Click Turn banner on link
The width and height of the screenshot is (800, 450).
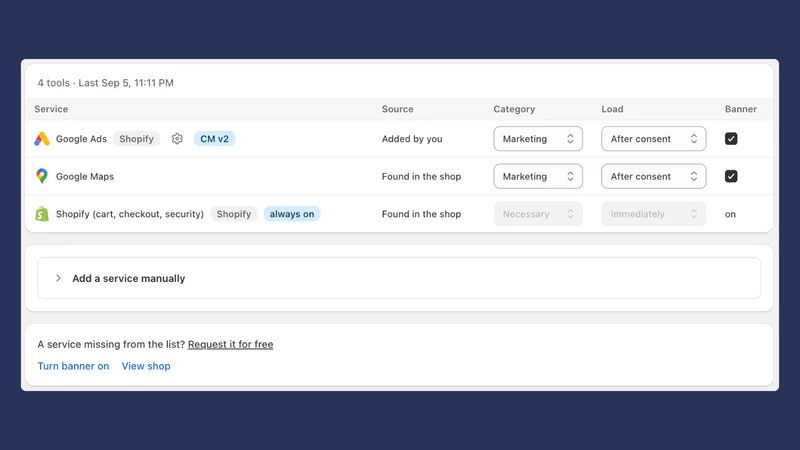click(73, 366)
